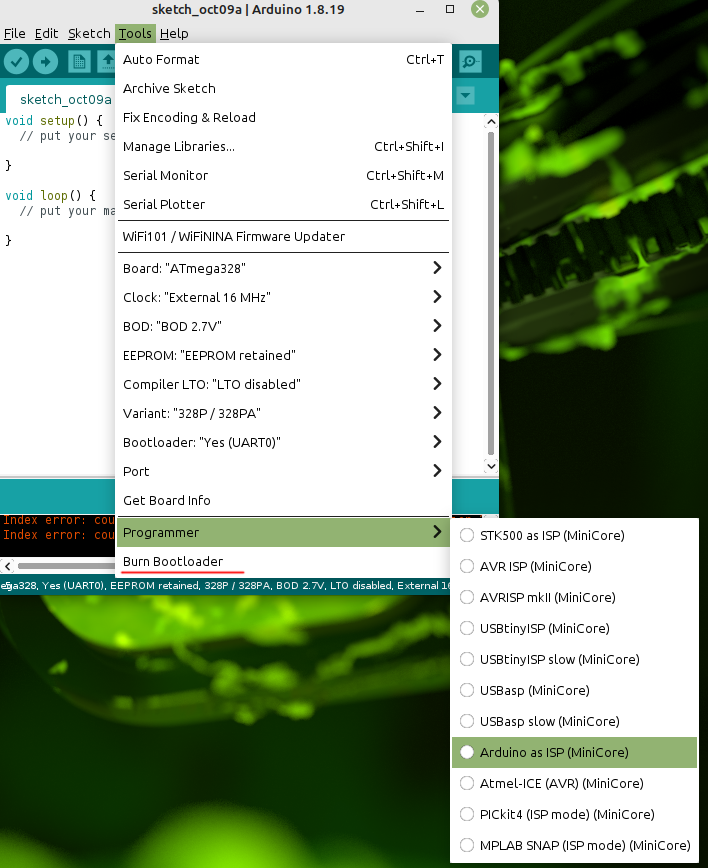Viewport: 708px width, 868px height.
Task: Open the File menu
Action: click(14, 33)
